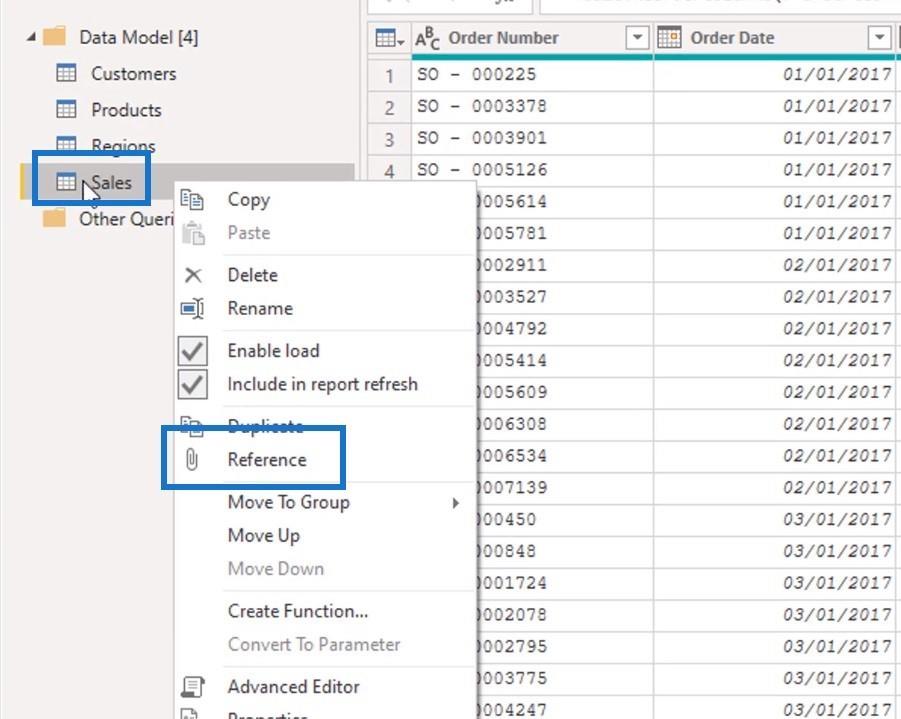Open the Advanced Editor
The height and width of the screenshot is (719, 901).
(294, 687)
